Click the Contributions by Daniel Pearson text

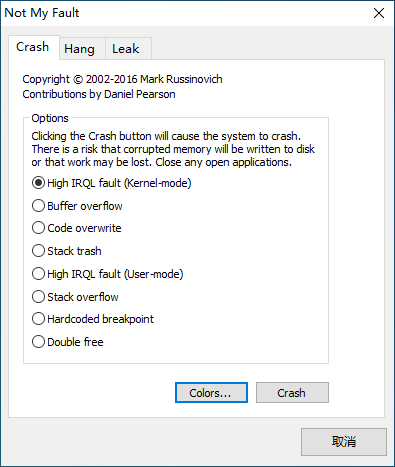[x=99, y=94]
